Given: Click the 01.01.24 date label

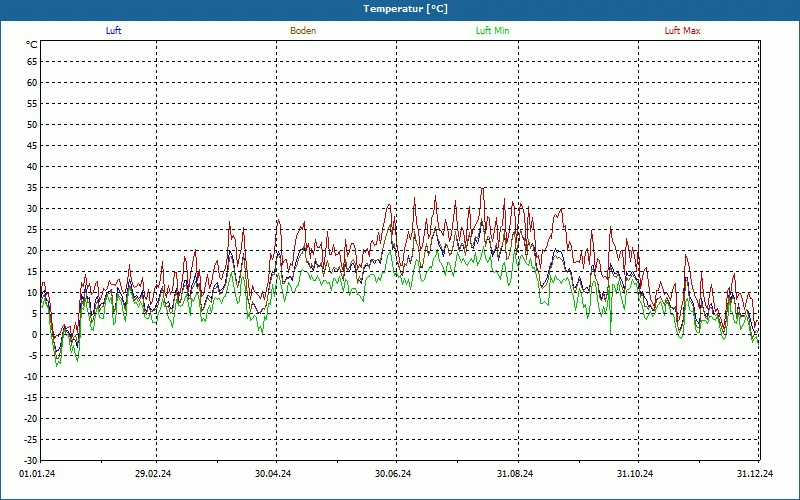Looking at the screenshot, I should (x=37, y=474).
